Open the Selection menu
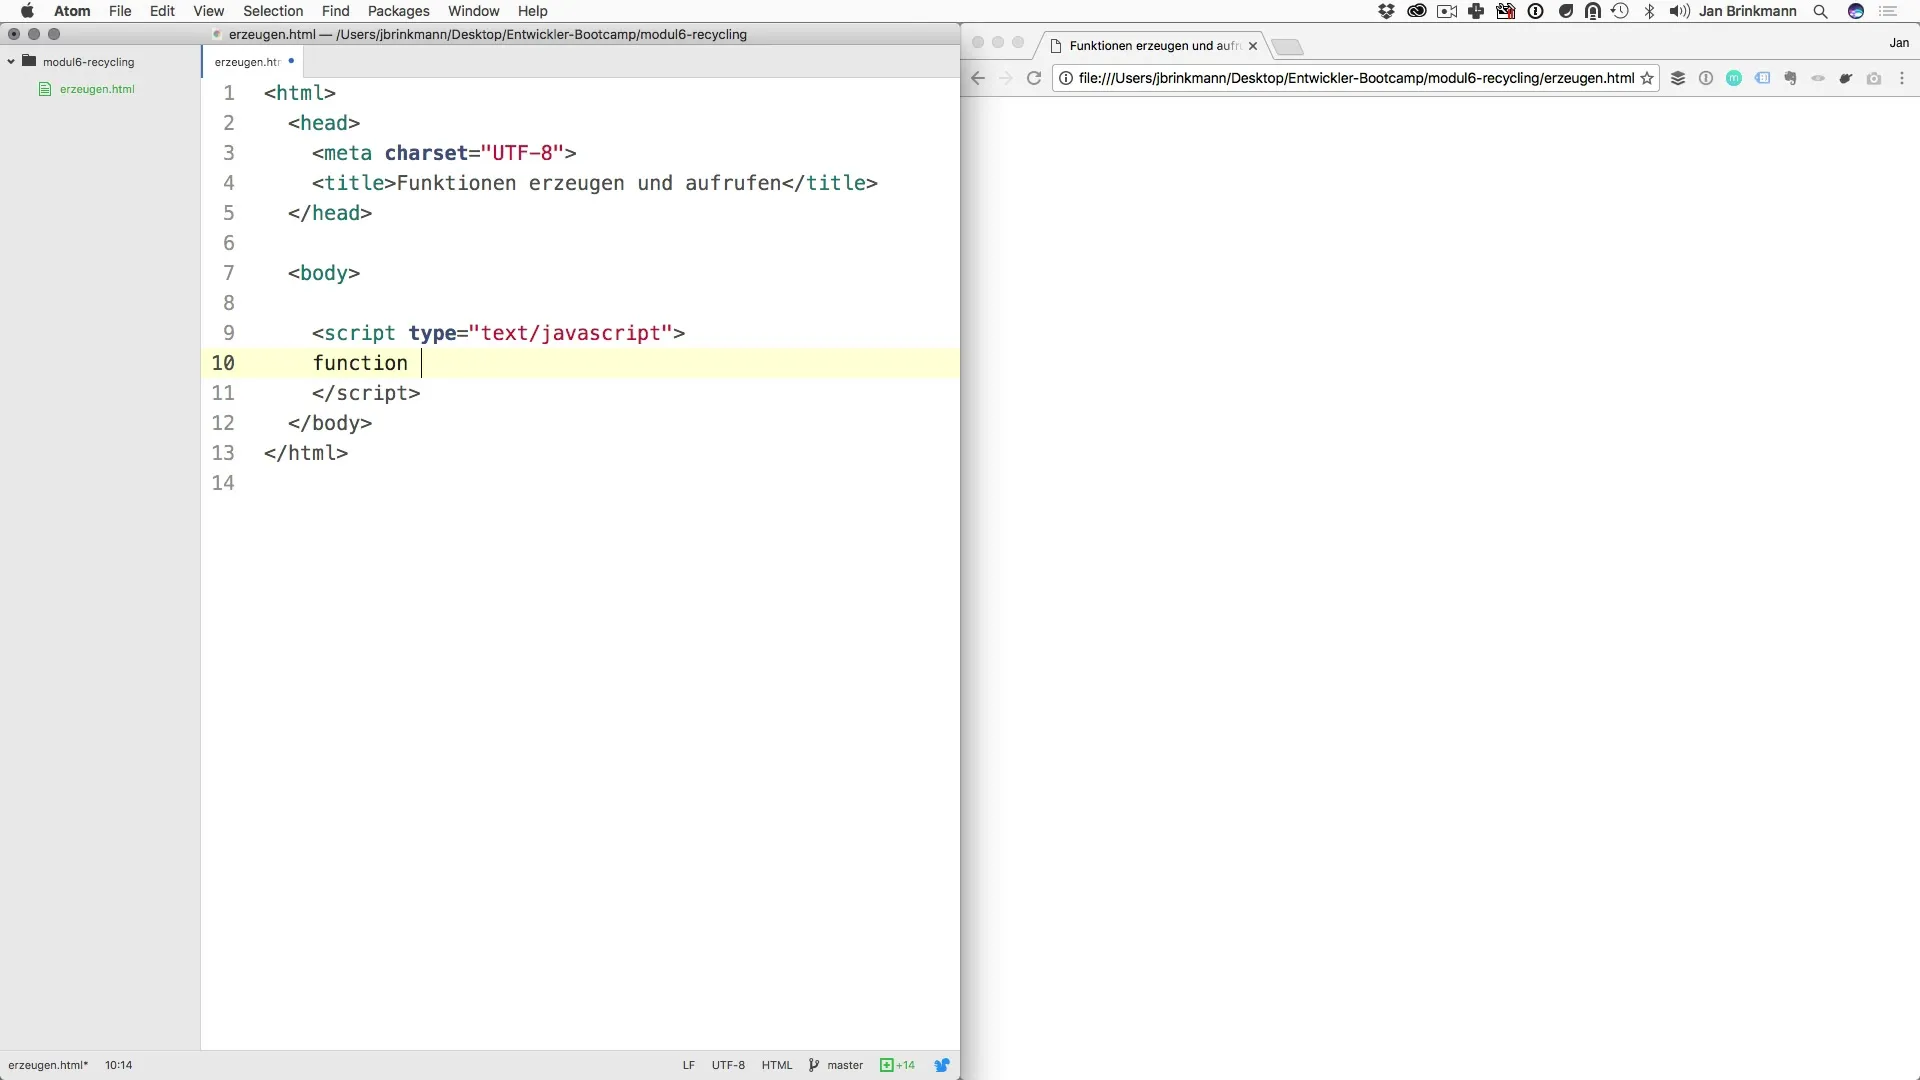Screen dimensions: 1920x1080 (273, 11)
